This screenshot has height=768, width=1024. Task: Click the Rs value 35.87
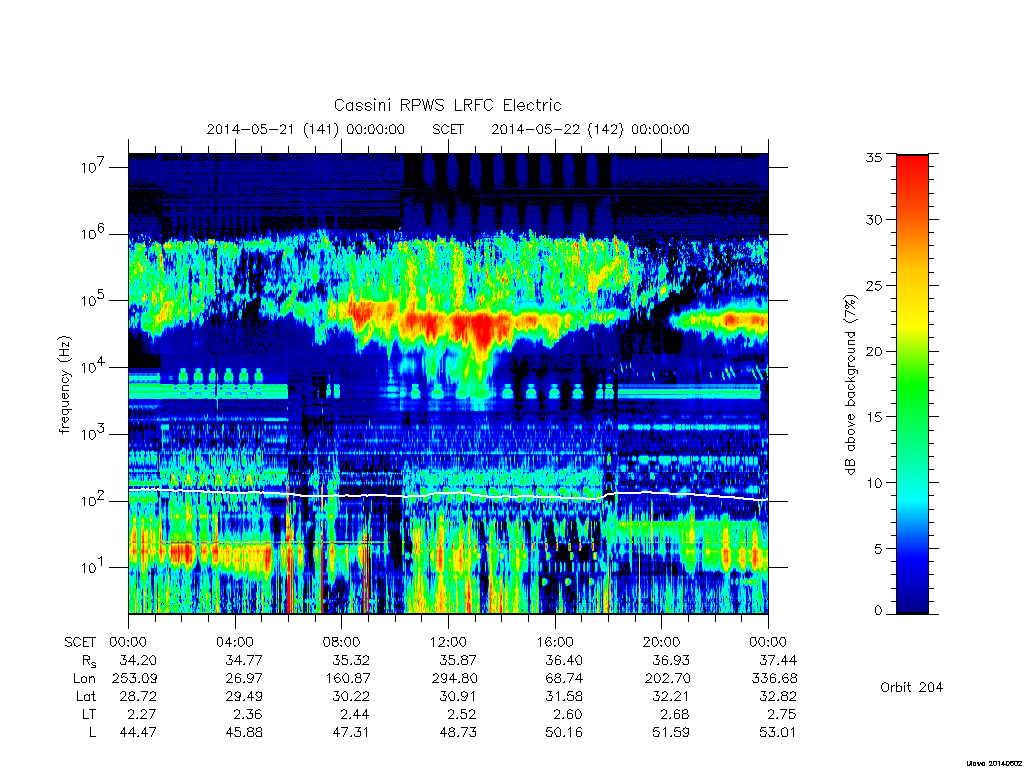coord(458,661)
